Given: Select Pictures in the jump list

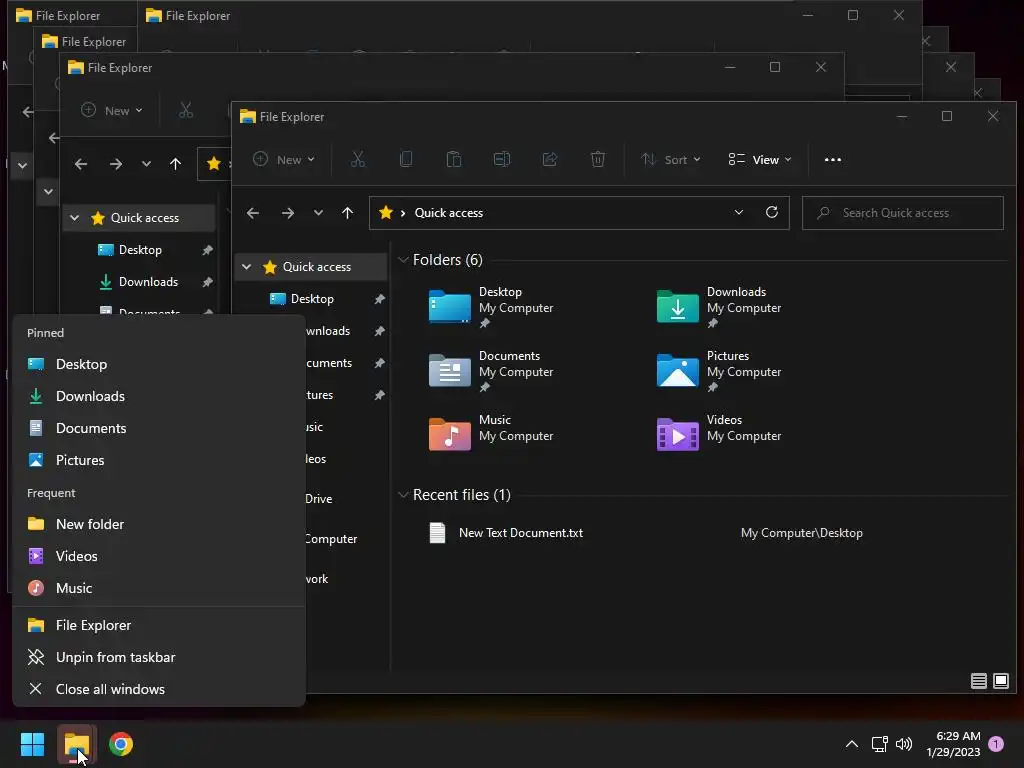Looking at the screenshot, I should pos(159,460).
